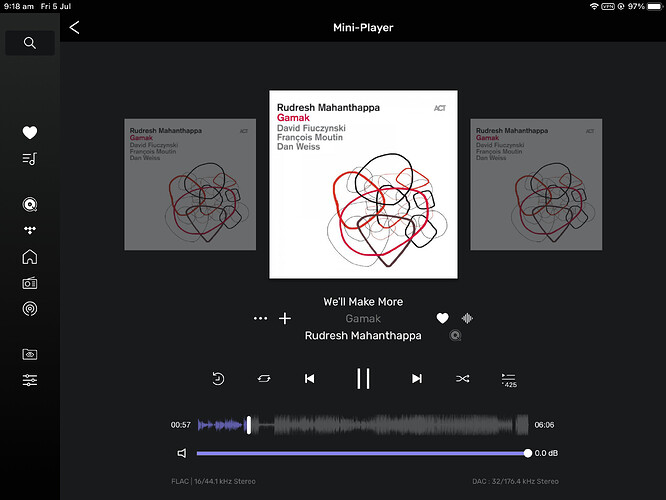Open more options three-dots menu

point(260,318)
